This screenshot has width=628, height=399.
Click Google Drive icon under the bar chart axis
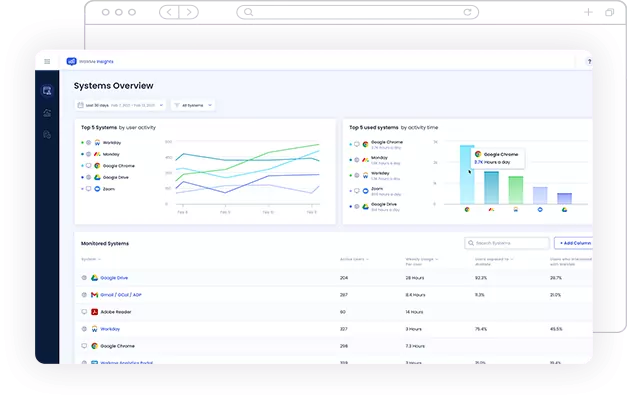[564, 210]
